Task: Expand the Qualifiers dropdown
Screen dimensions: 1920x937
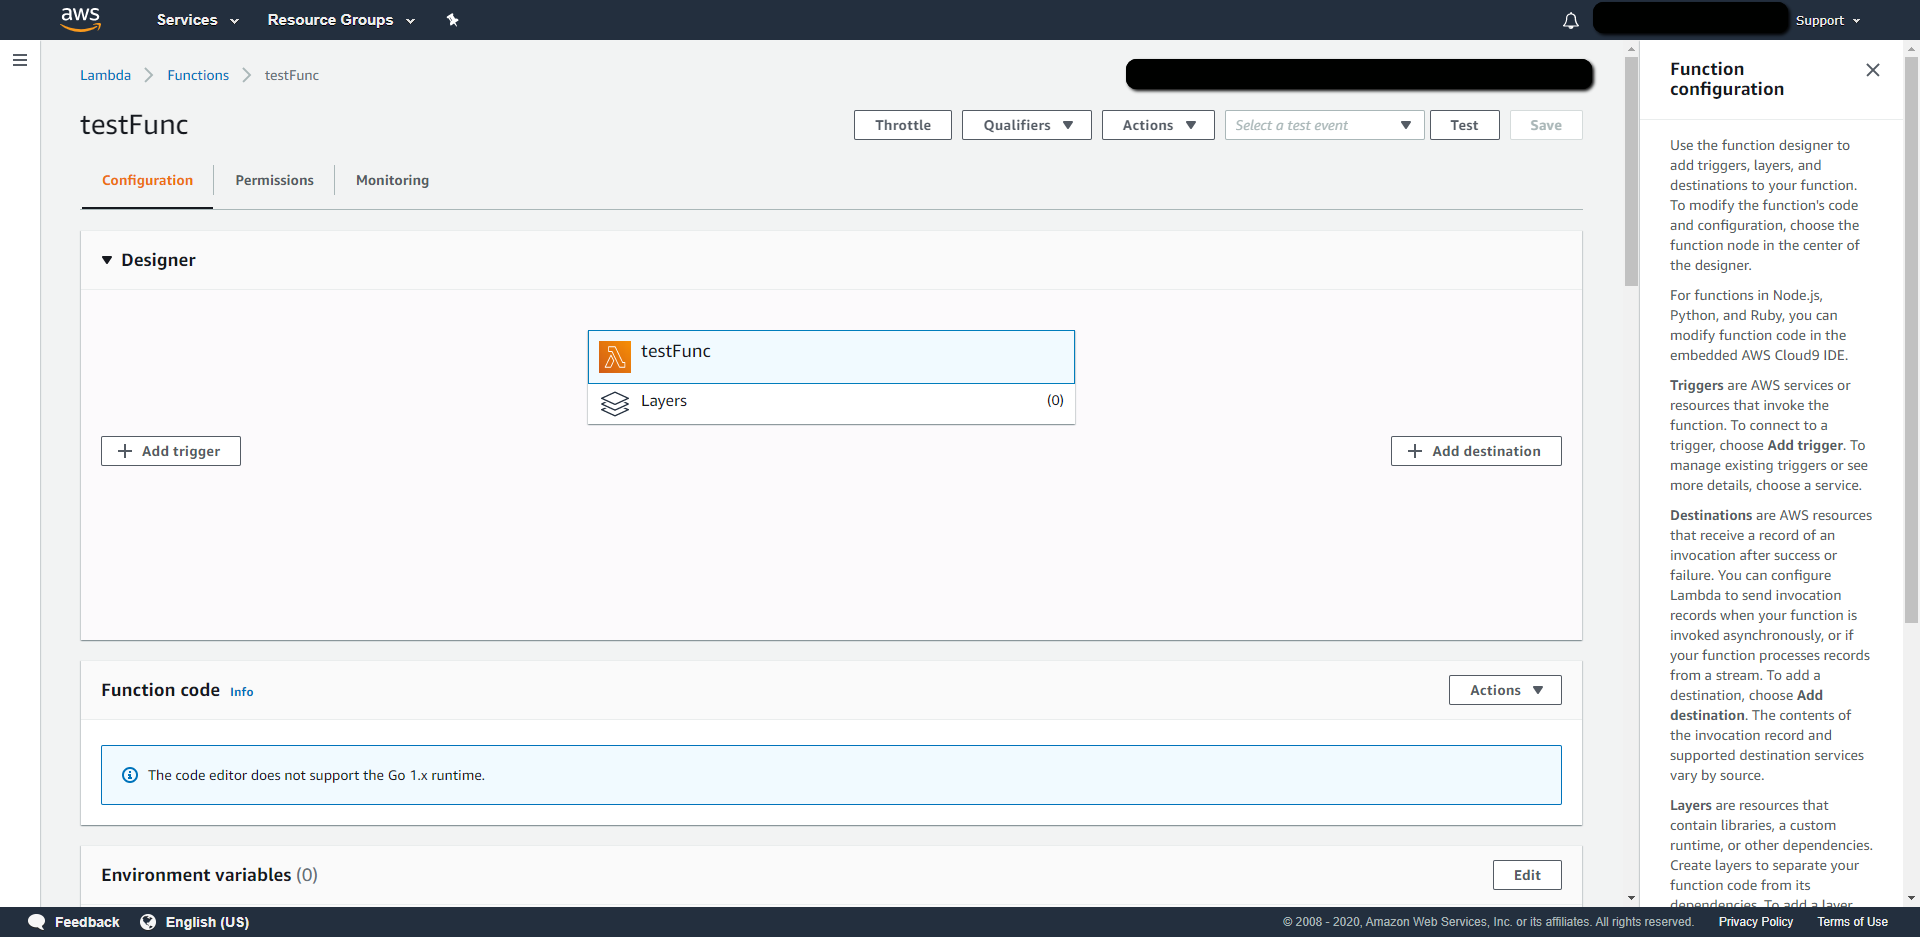Action: [1027, 125]
